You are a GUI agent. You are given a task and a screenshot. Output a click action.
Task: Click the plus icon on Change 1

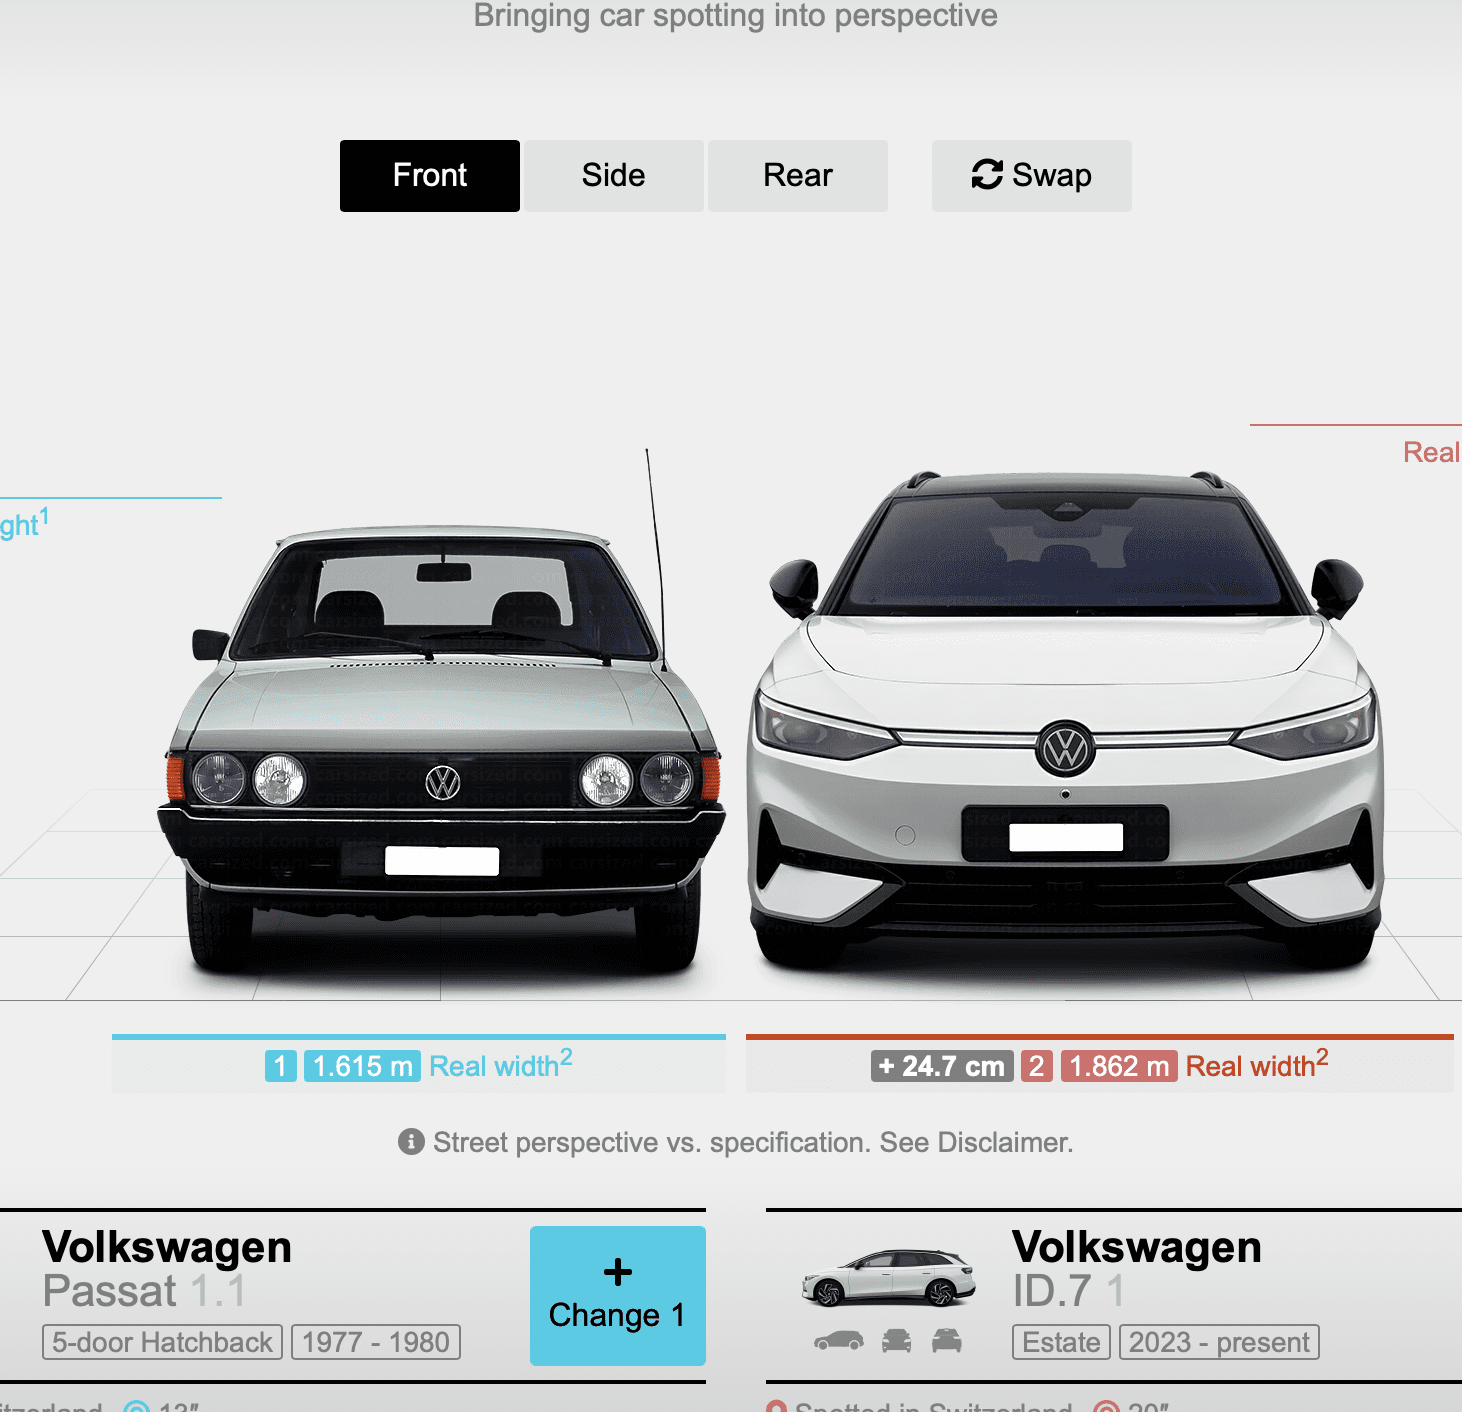point(618,1271)
